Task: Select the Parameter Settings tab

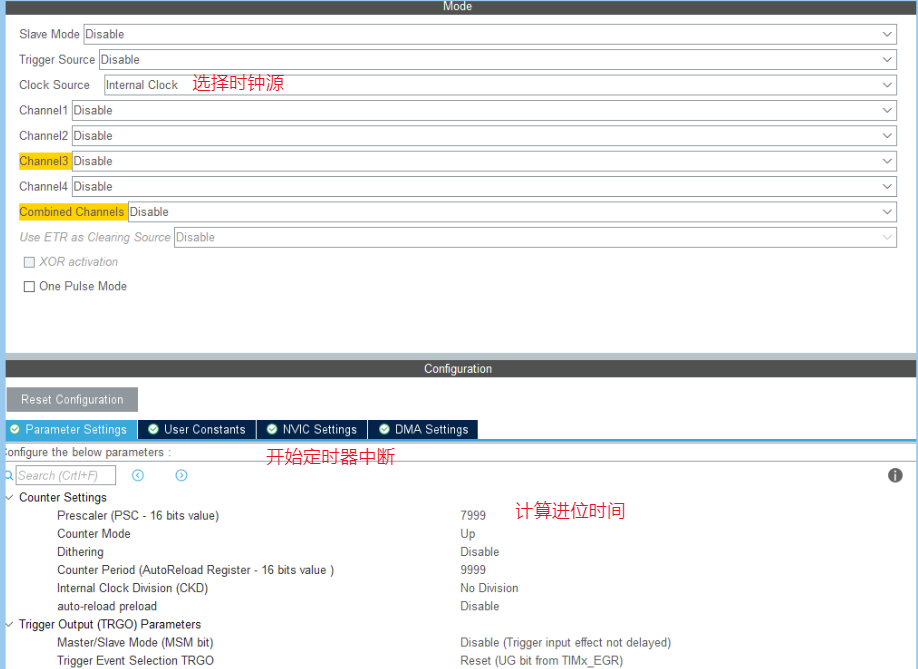Action: coord(68,430)
